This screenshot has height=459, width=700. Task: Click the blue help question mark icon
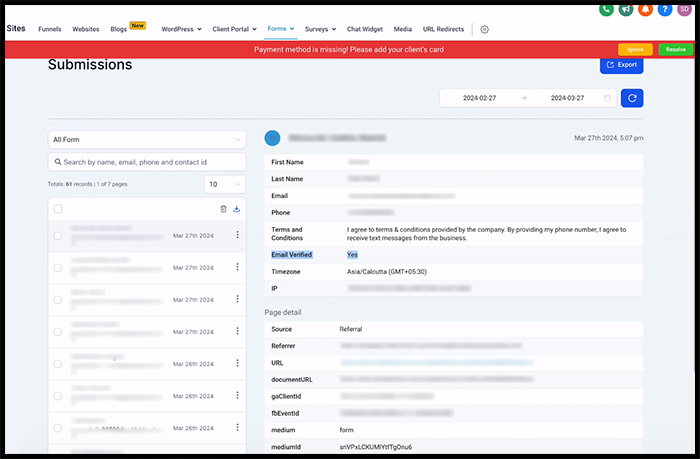(x=665, y=9)
